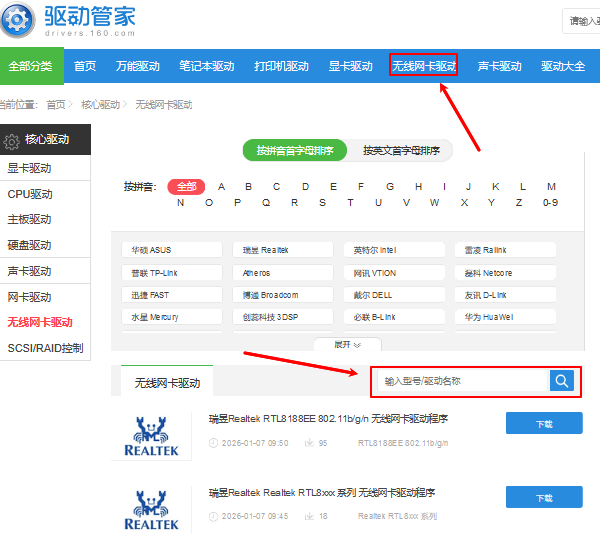Select red 无线网卡驱动 in the sidebar
The width and height of the screenshot is (600, 537).
click(x=40, y=322)
